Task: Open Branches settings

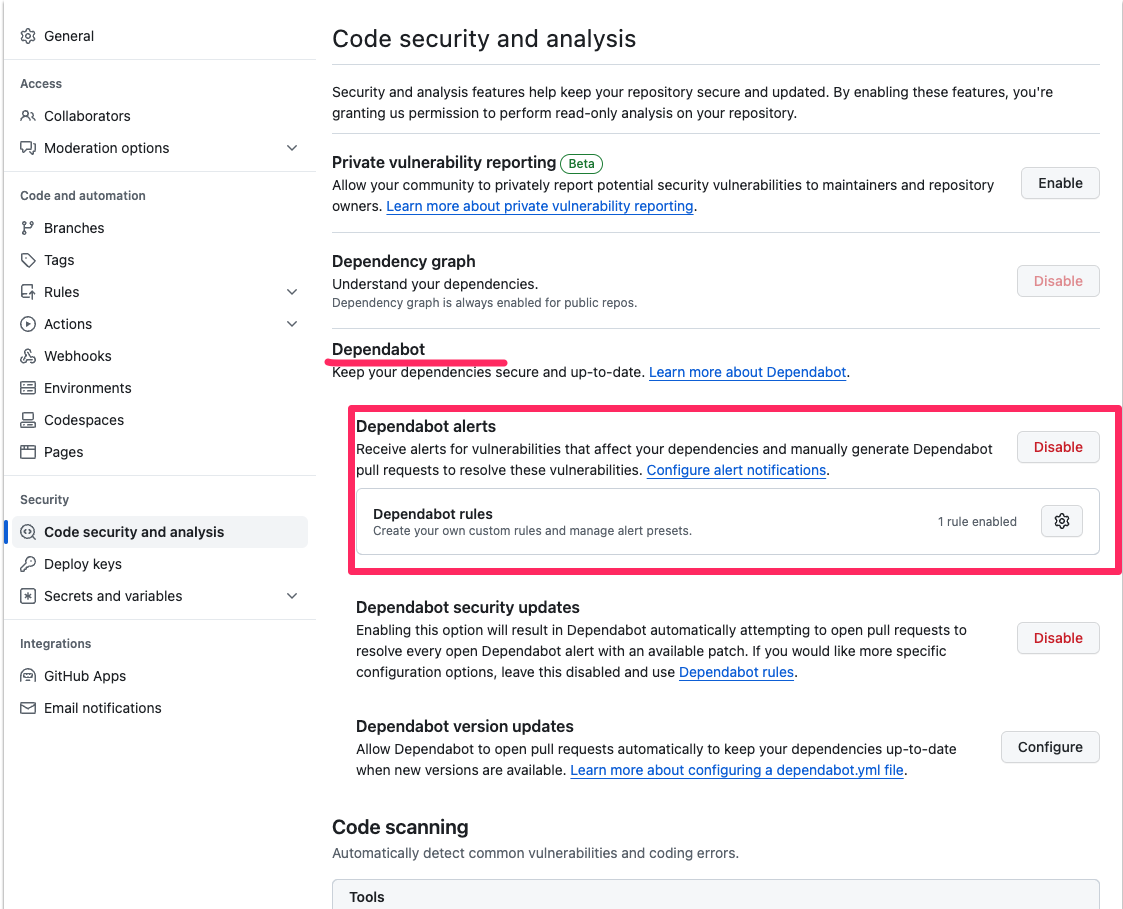Action: 74,228
